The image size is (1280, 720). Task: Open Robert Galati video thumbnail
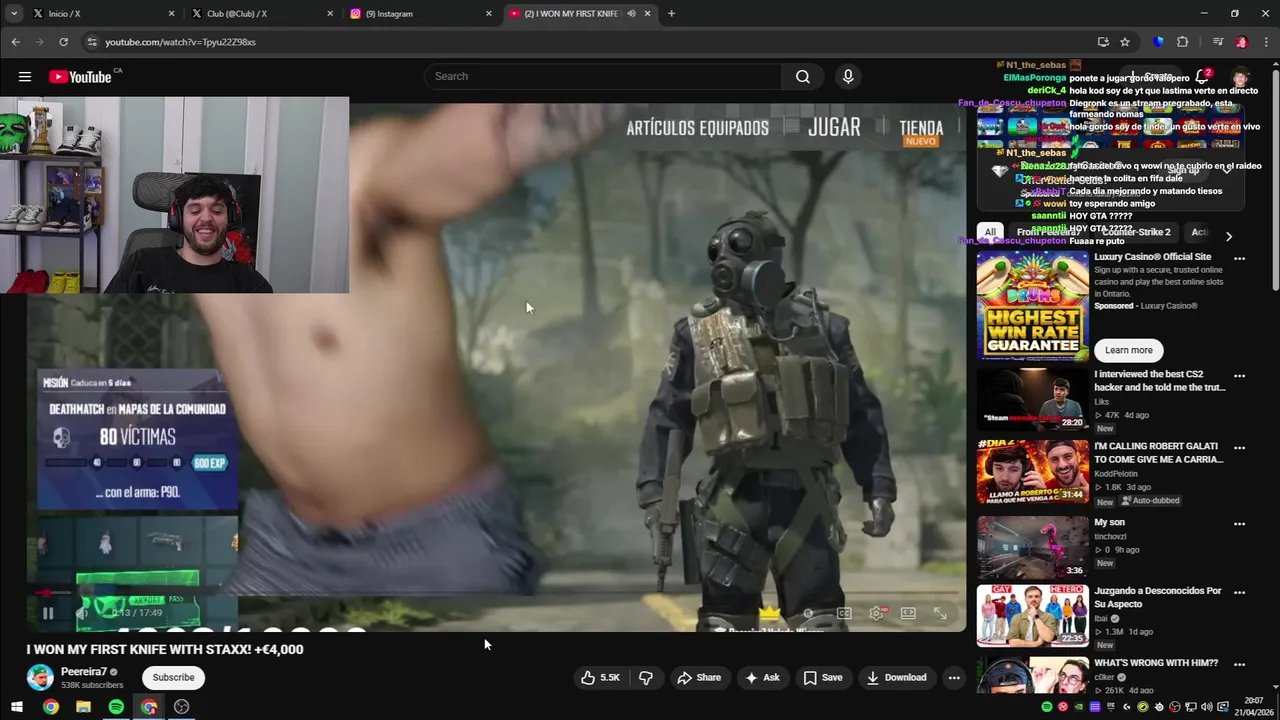point(1033,471)
